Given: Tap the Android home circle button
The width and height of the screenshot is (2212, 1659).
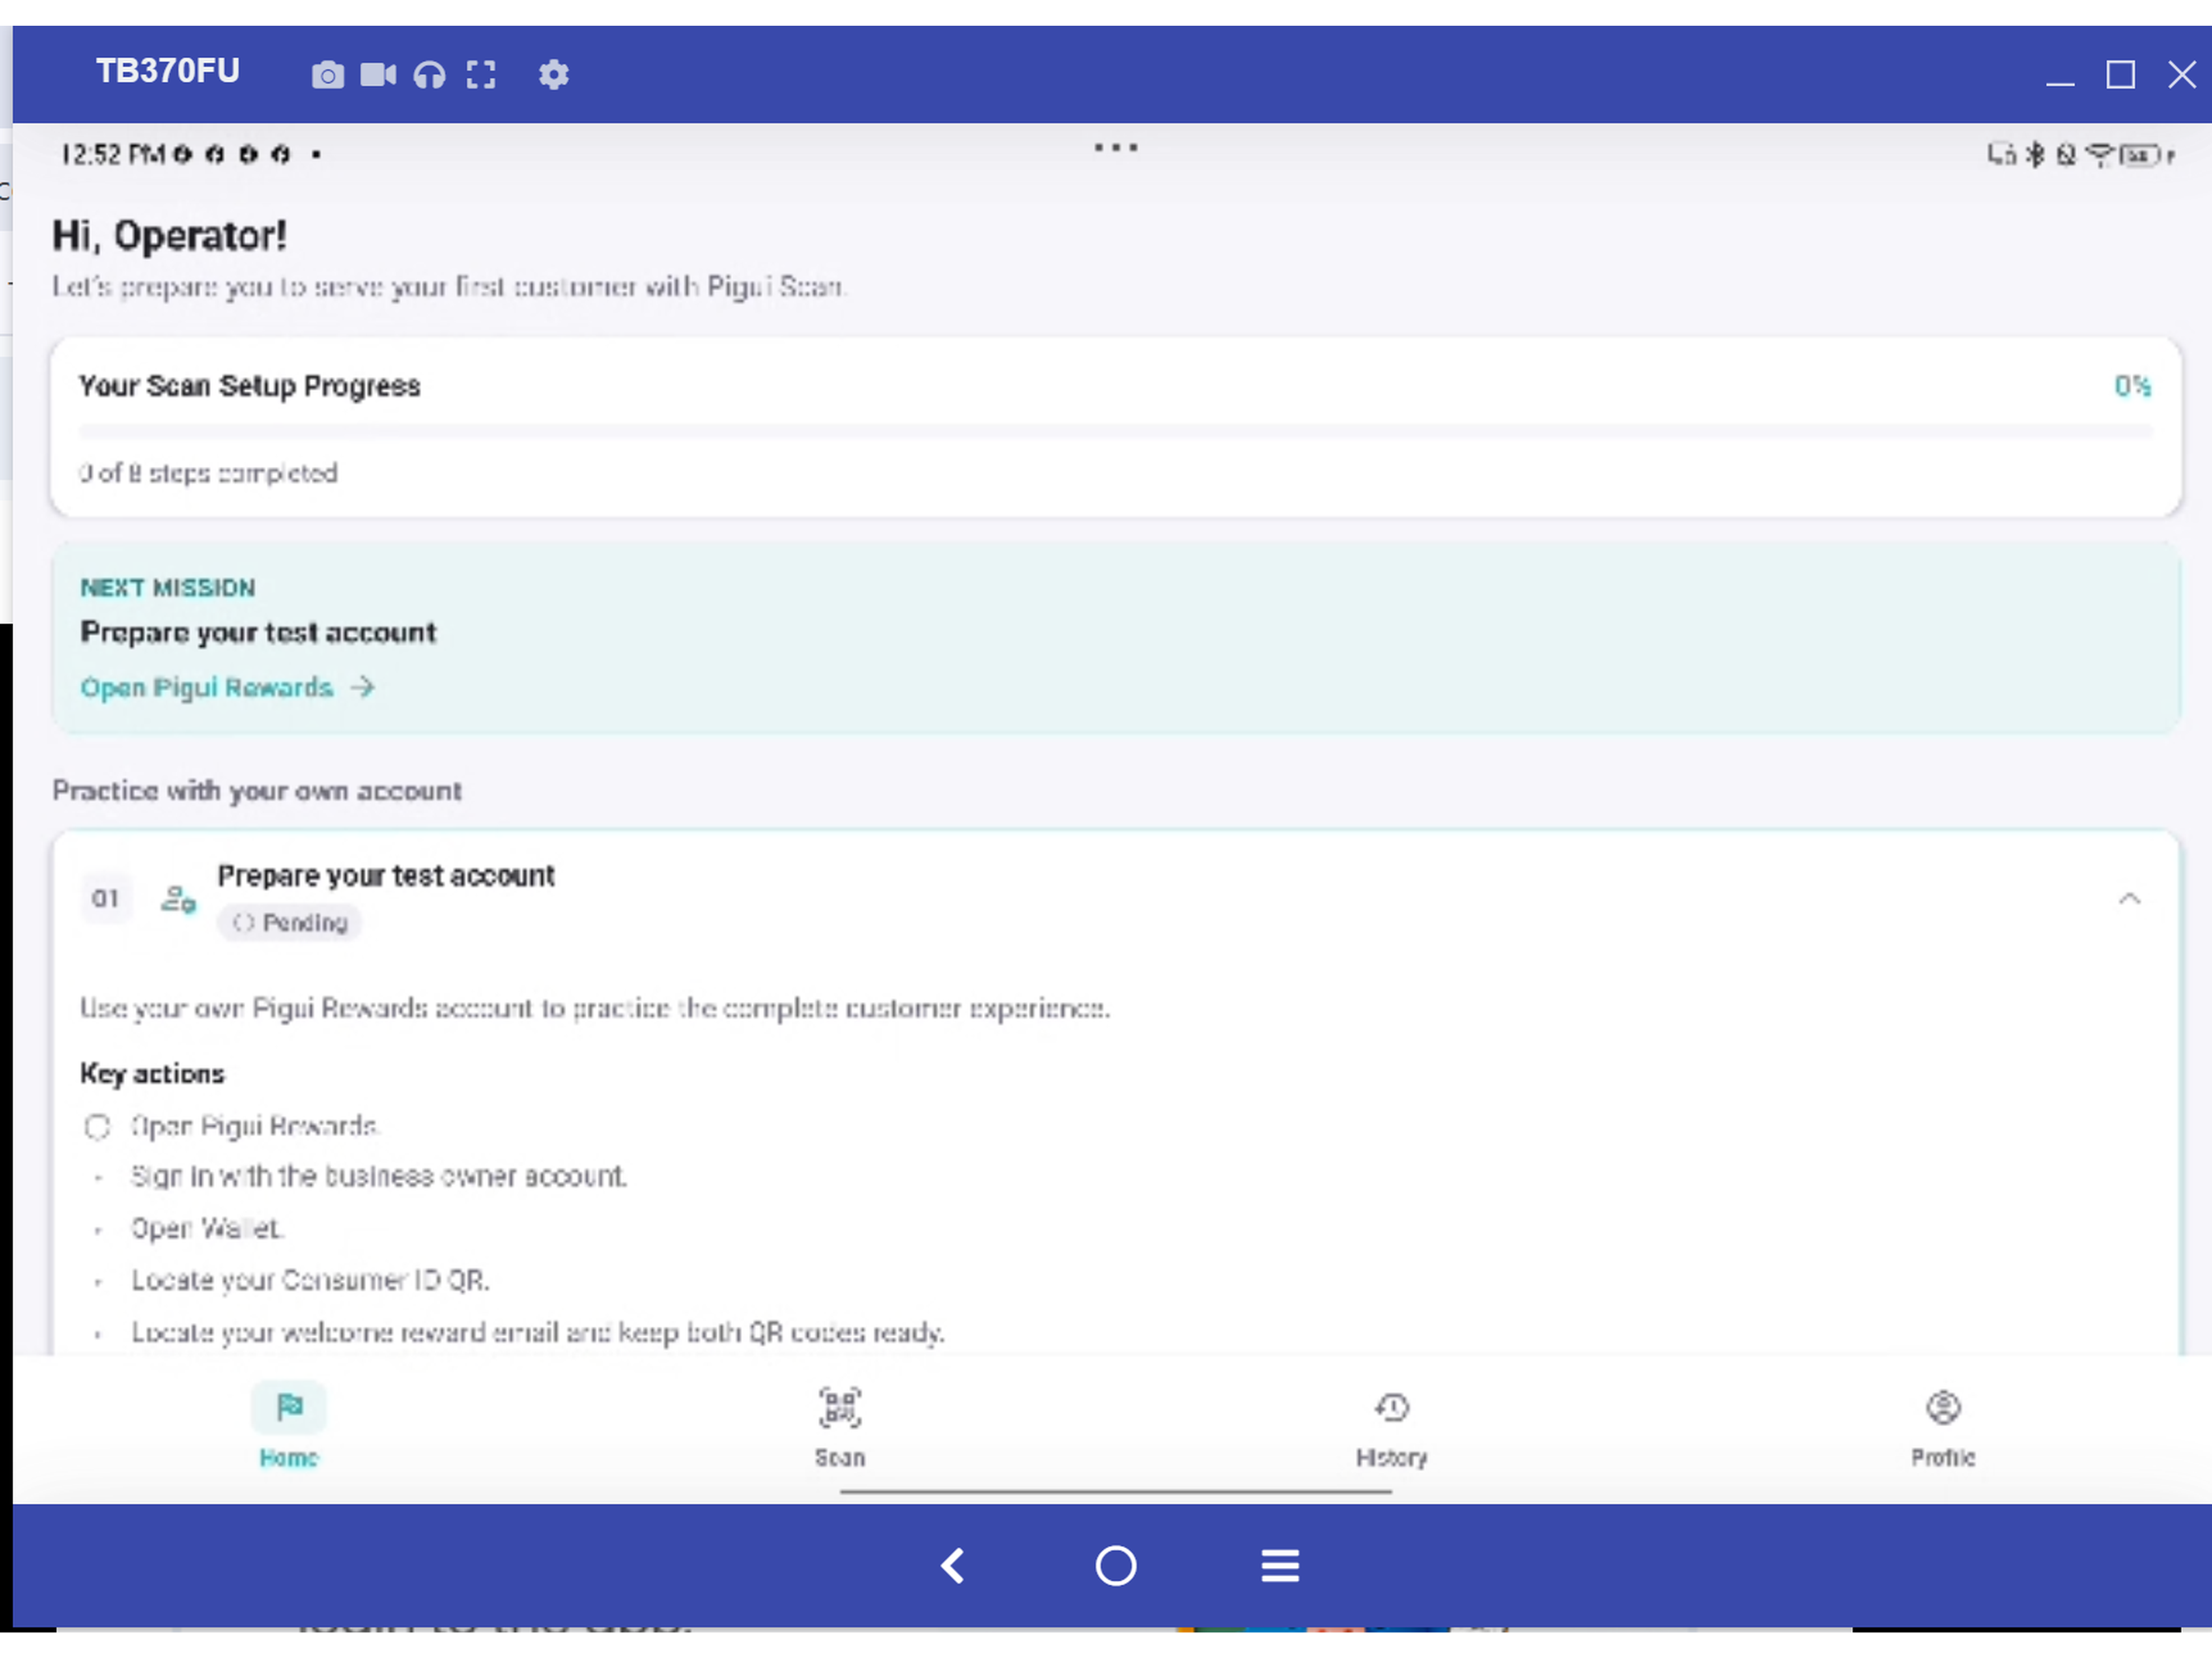Looking at the screenshot, I should coord(1116,1565).
